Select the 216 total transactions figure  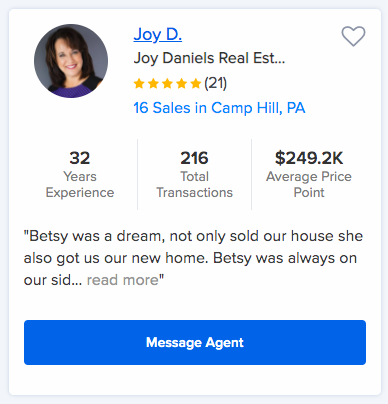click(x=194, y=158)
